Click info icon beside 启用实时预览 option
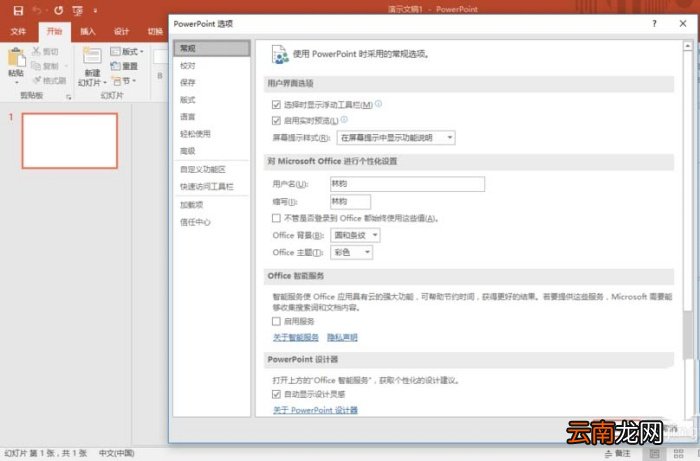This screenshot has width=700, height=461. [344, 120]
